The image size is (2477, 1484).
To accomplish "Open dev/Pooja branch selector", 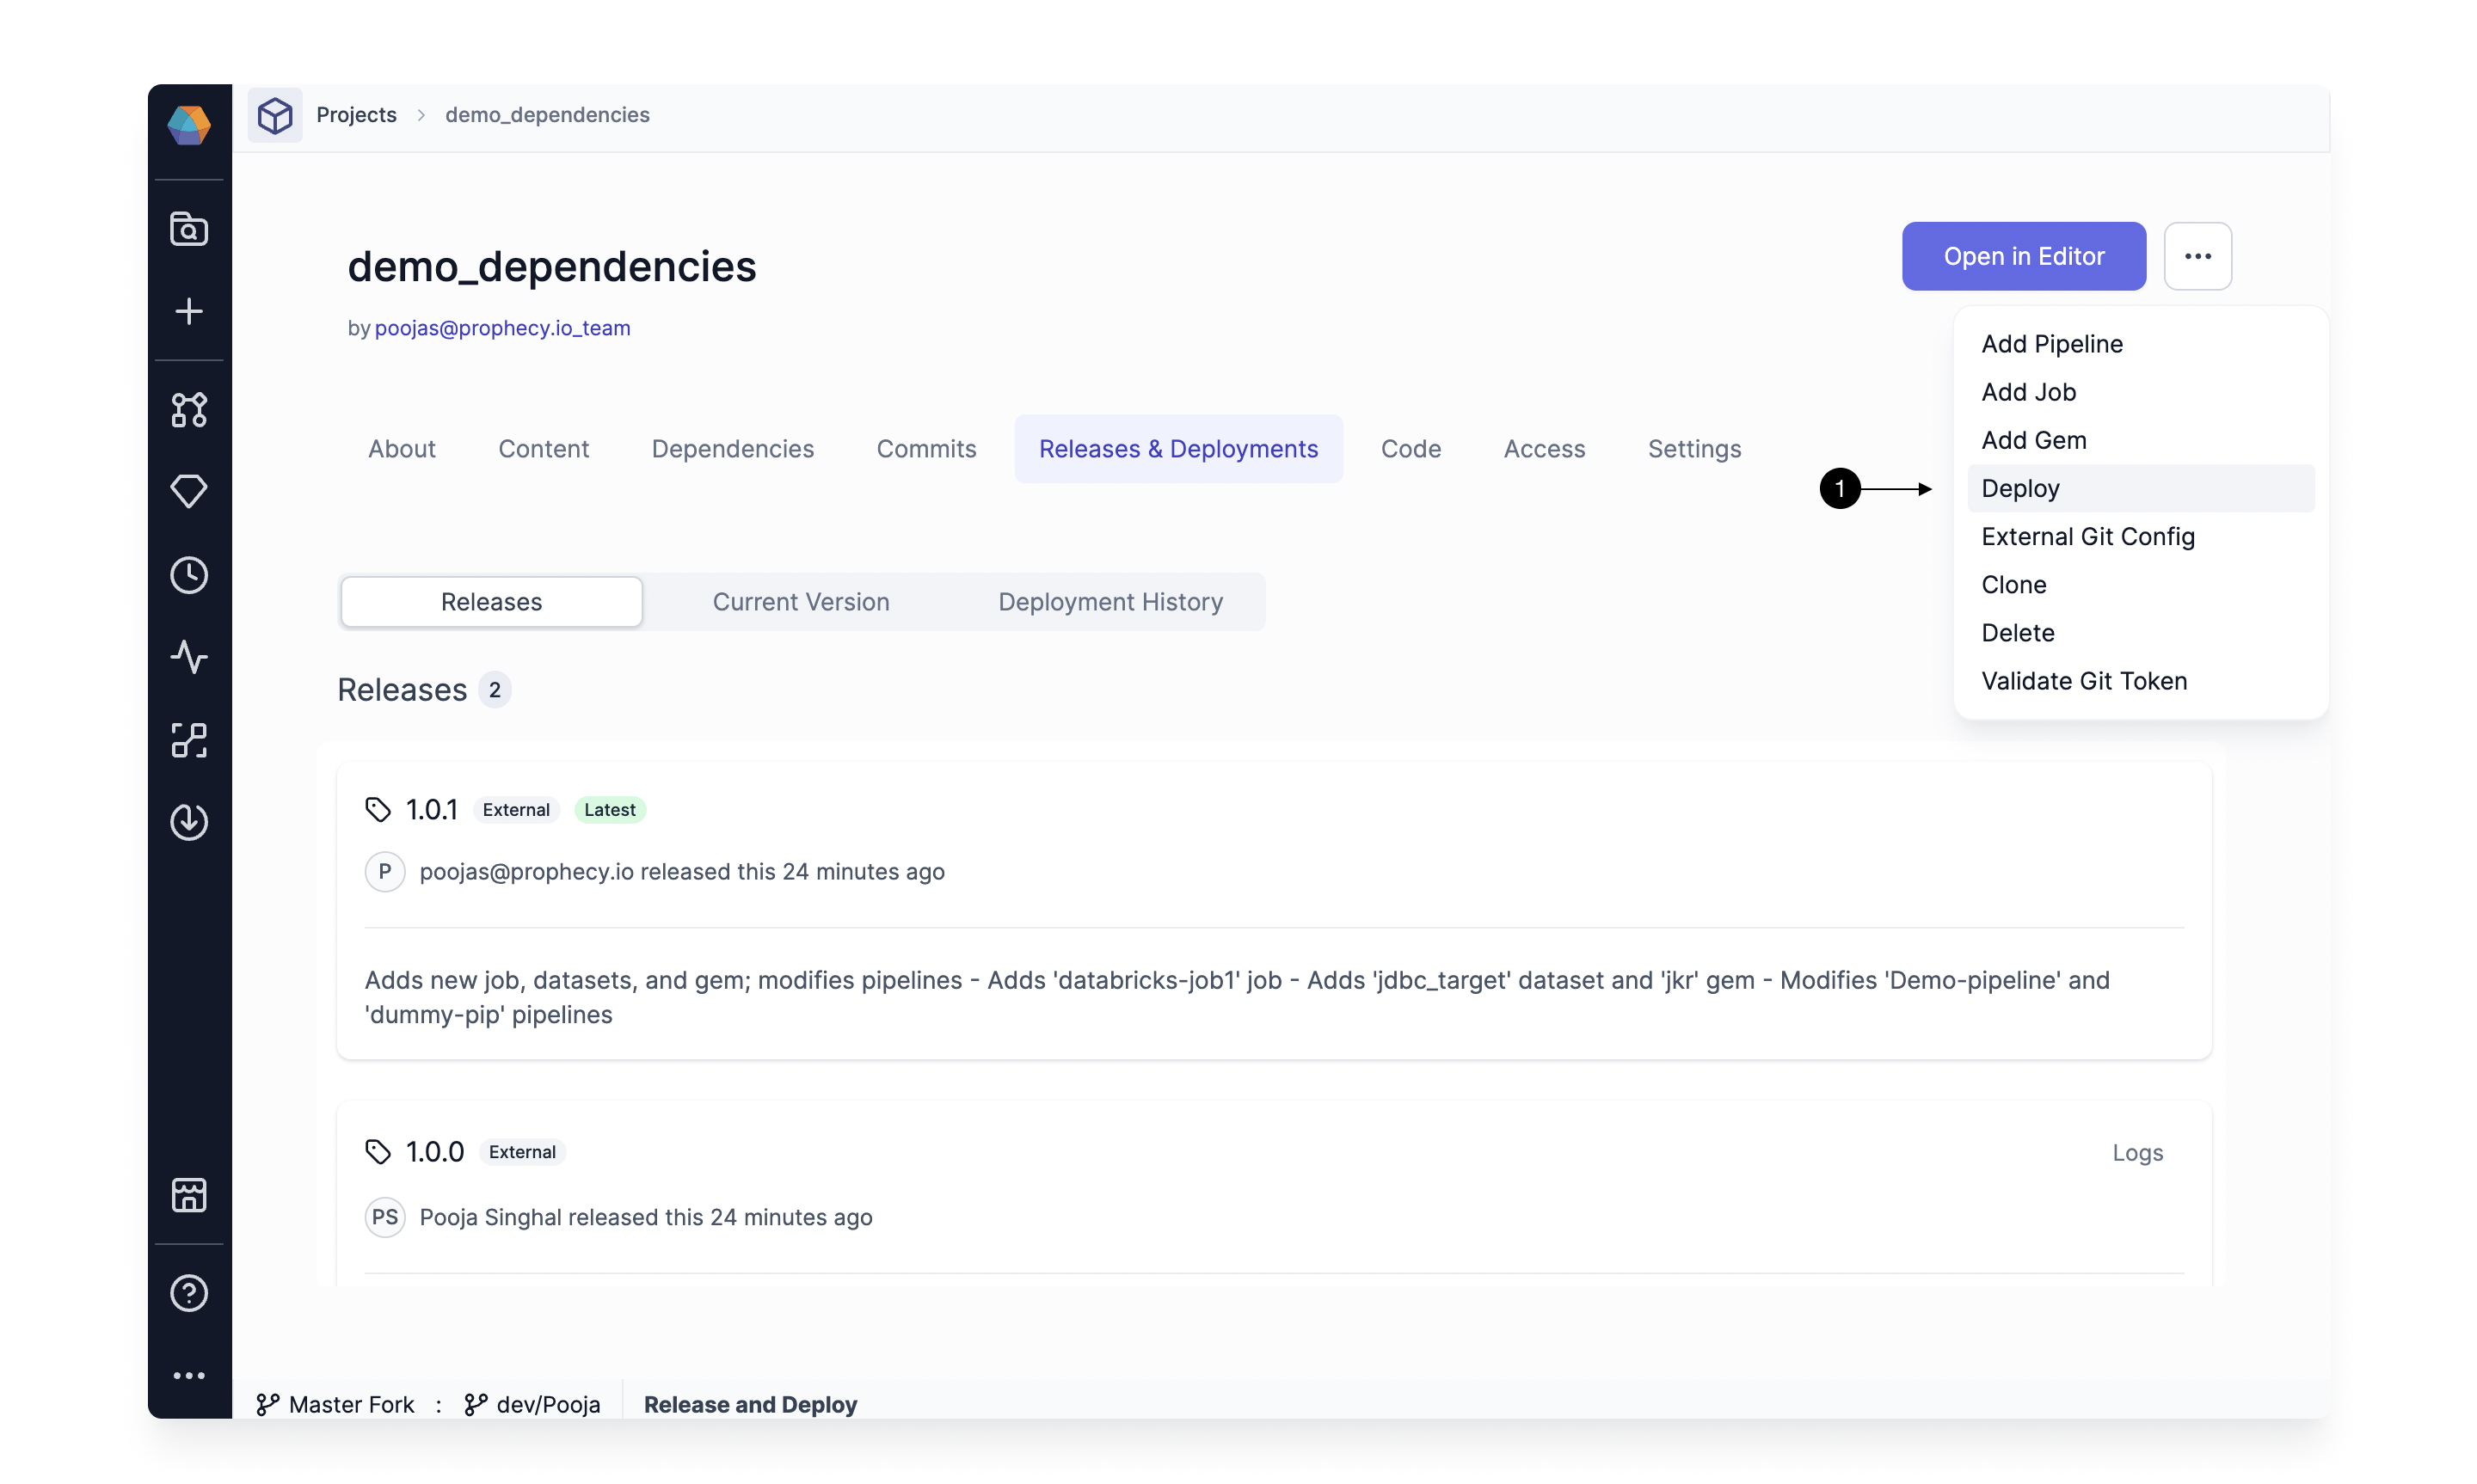I will coord(533,1404).
